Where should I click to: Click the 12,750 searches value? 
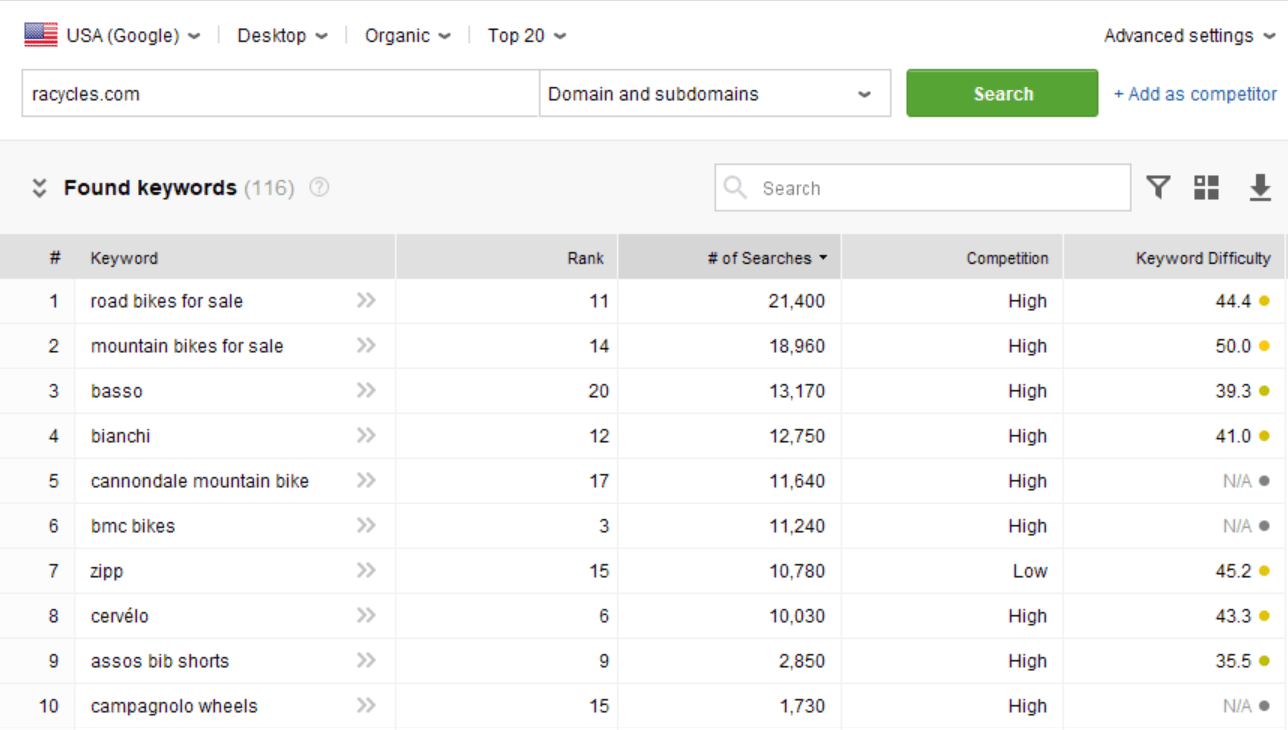[x=797, y=436]
